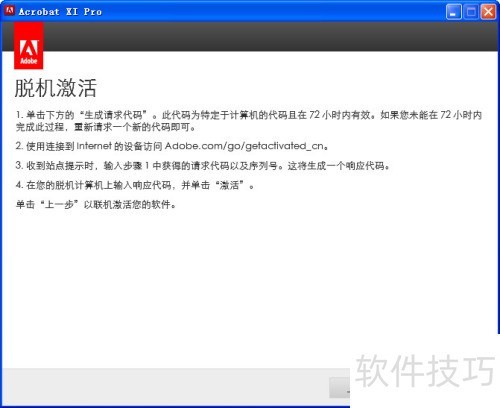Viewport: 500px width, 408px height.
Task: Click the 单击“上一步”以联机激活 line
Action: [96, 204]
